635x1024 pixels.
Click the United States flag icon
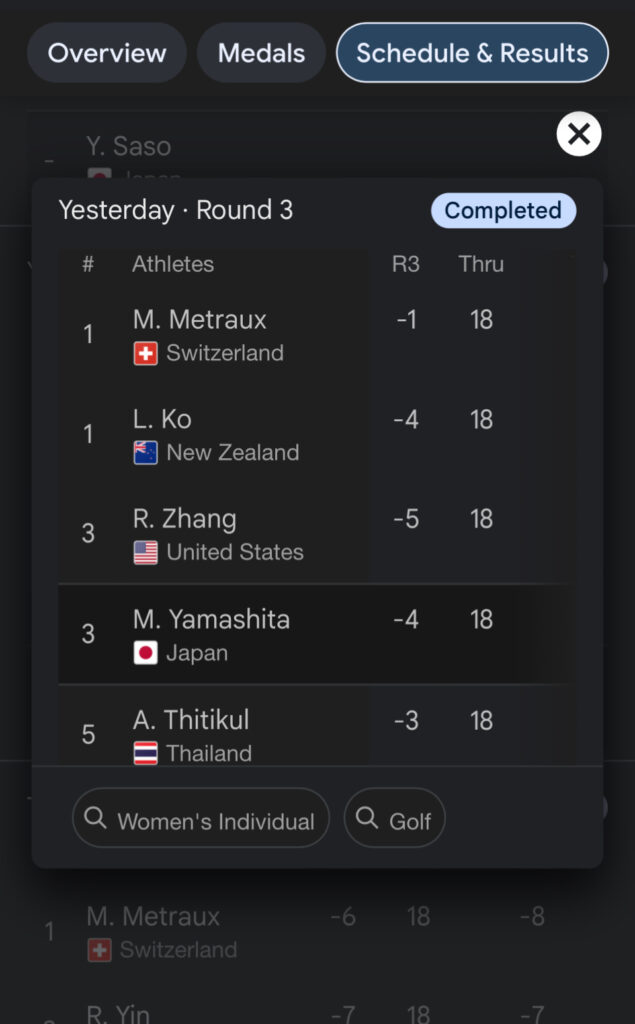146,553
